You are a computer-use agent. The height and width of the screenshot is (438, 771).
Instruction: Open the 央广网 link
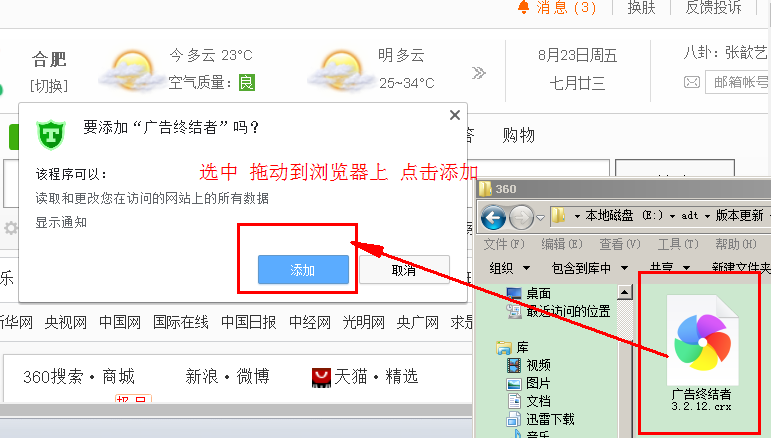pyautogui.click(x=417, y=322)
